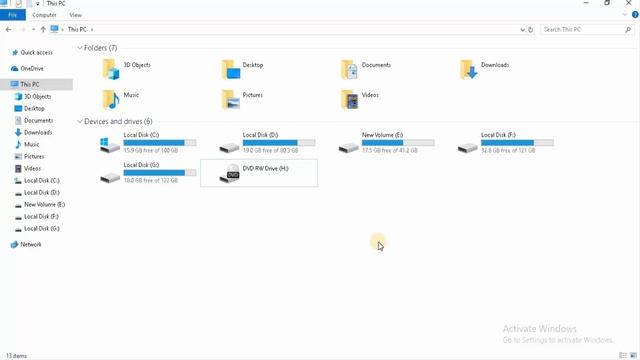Viewport: 640px width, 360px height.
Task: Open the Music folder in main pane
Action: pos(110,99)
